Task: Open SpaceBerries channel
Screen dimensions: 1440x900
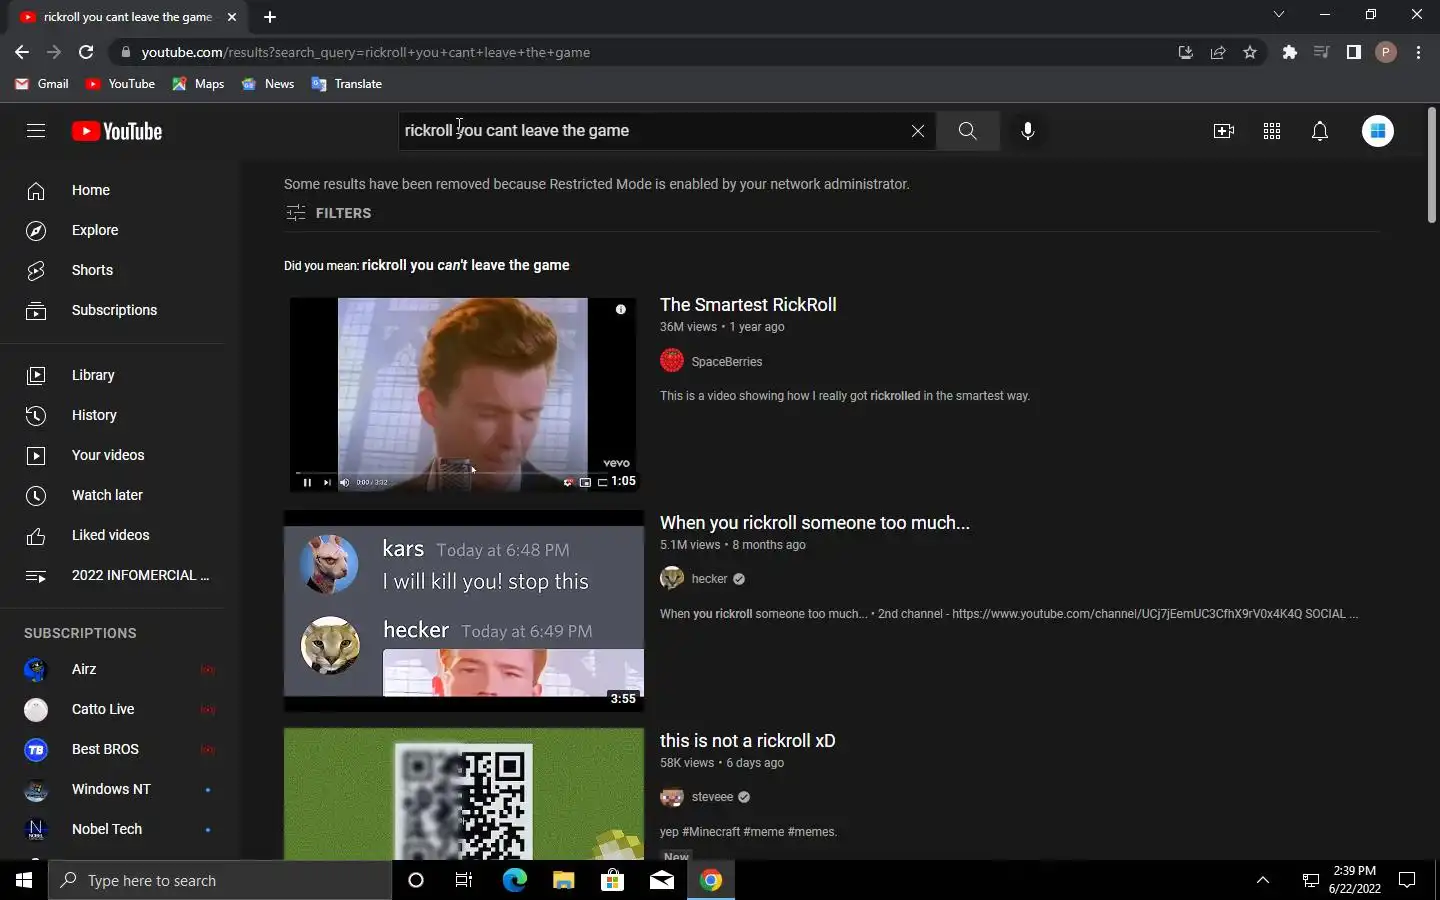Action: coord(727,362)
